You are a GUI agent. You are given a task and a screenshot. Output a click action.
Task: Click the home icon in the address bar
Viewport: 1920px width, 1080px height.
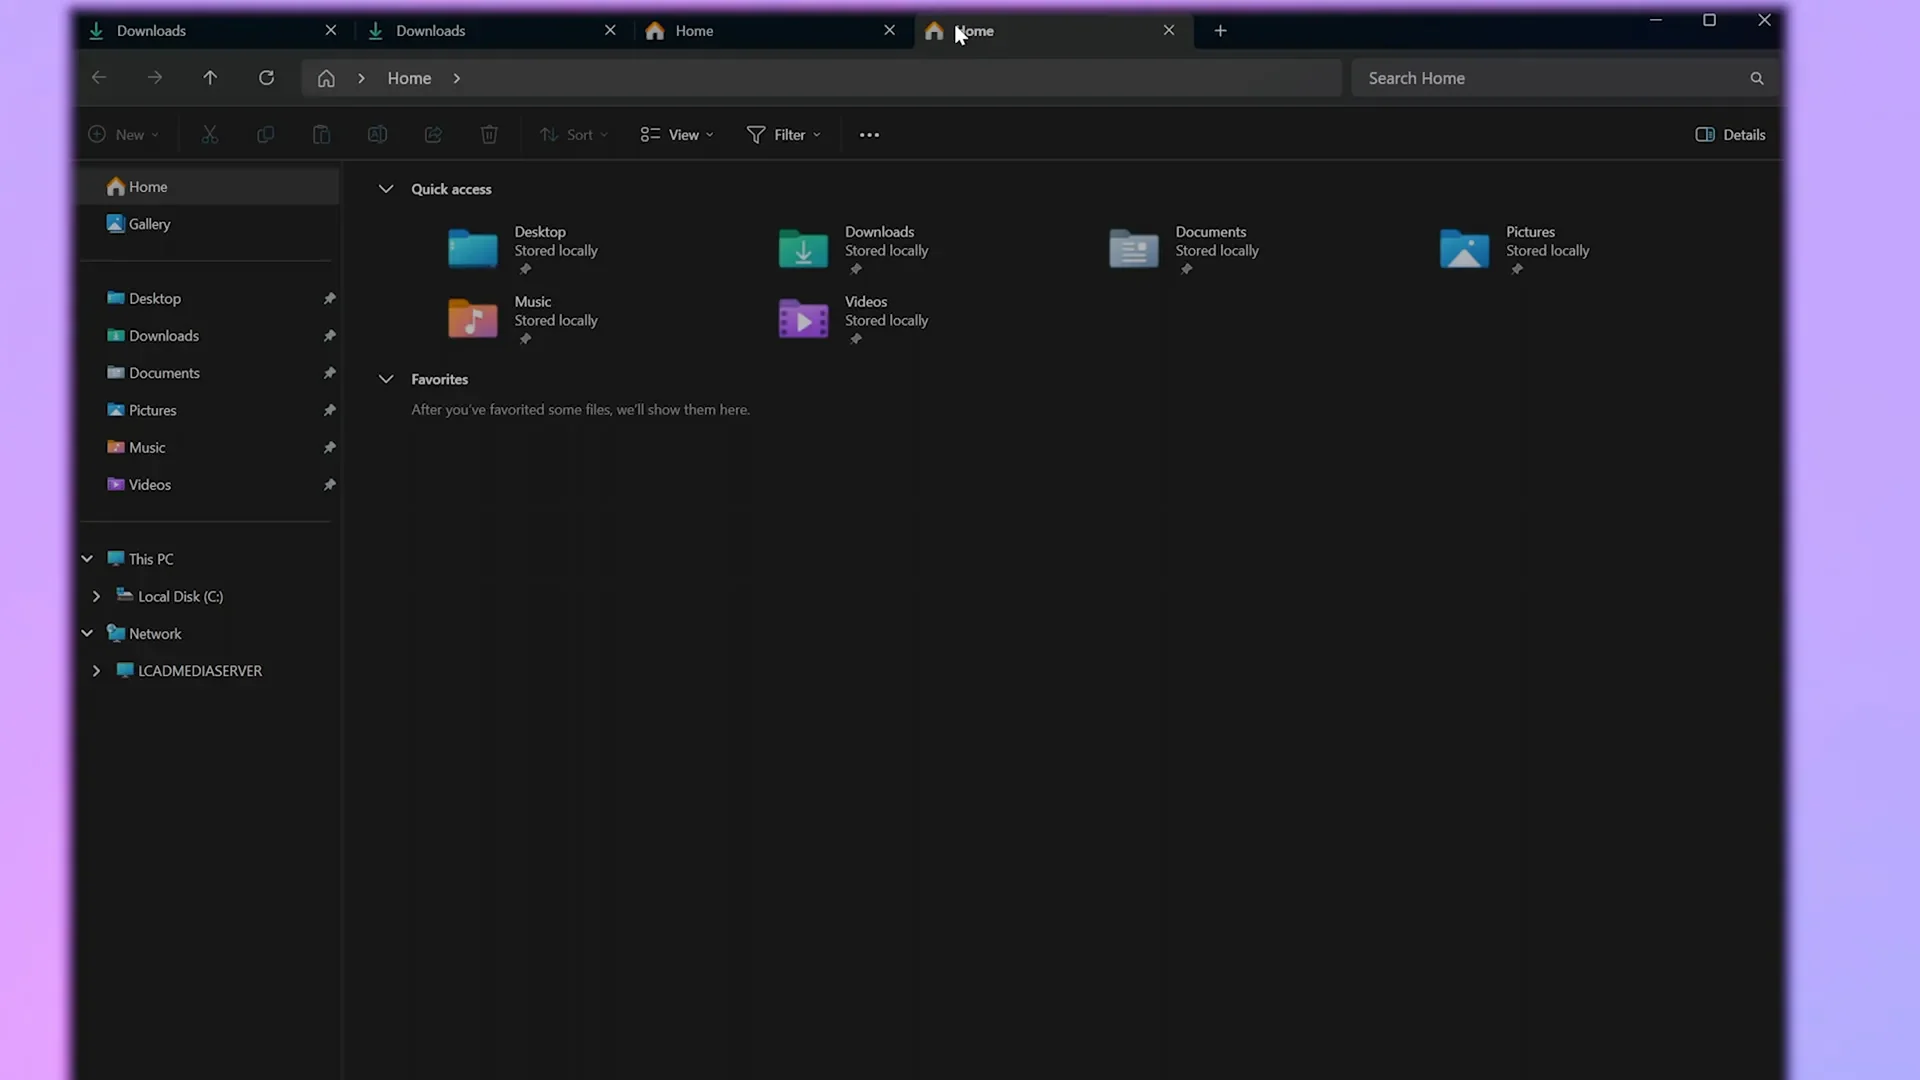point(326,78)
